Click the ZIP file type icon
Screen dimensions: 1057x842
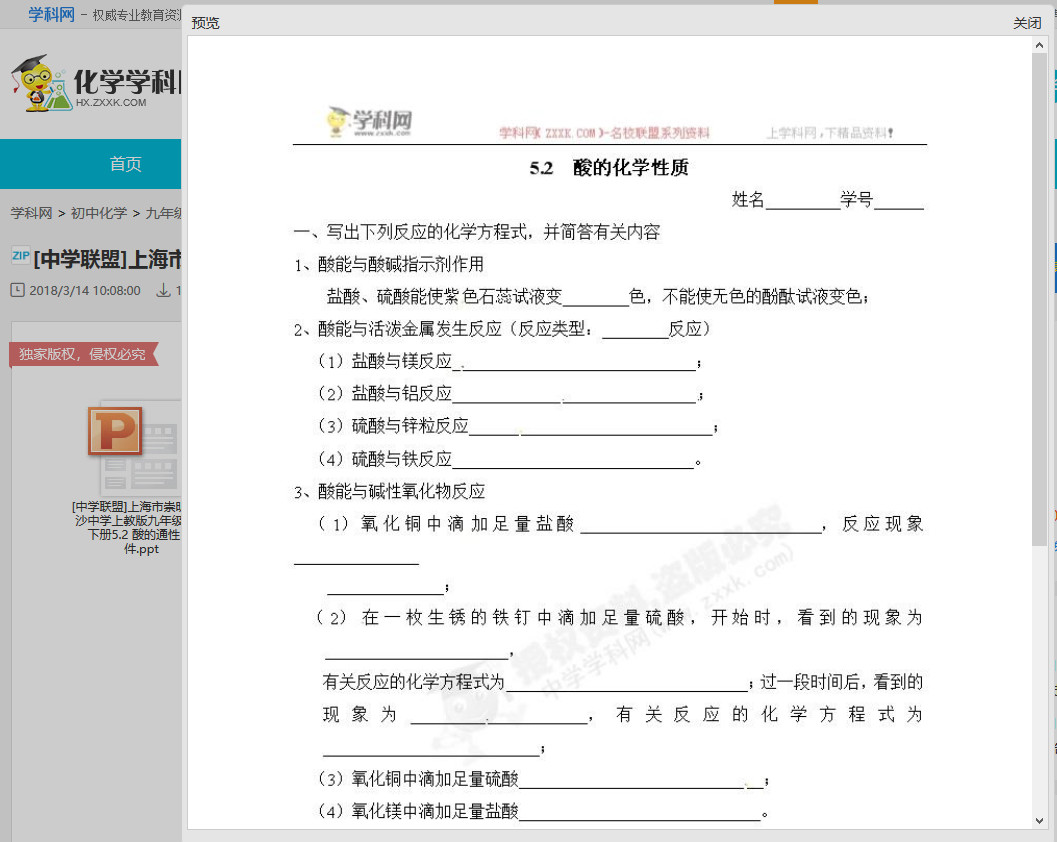click(x=20, y=257)
